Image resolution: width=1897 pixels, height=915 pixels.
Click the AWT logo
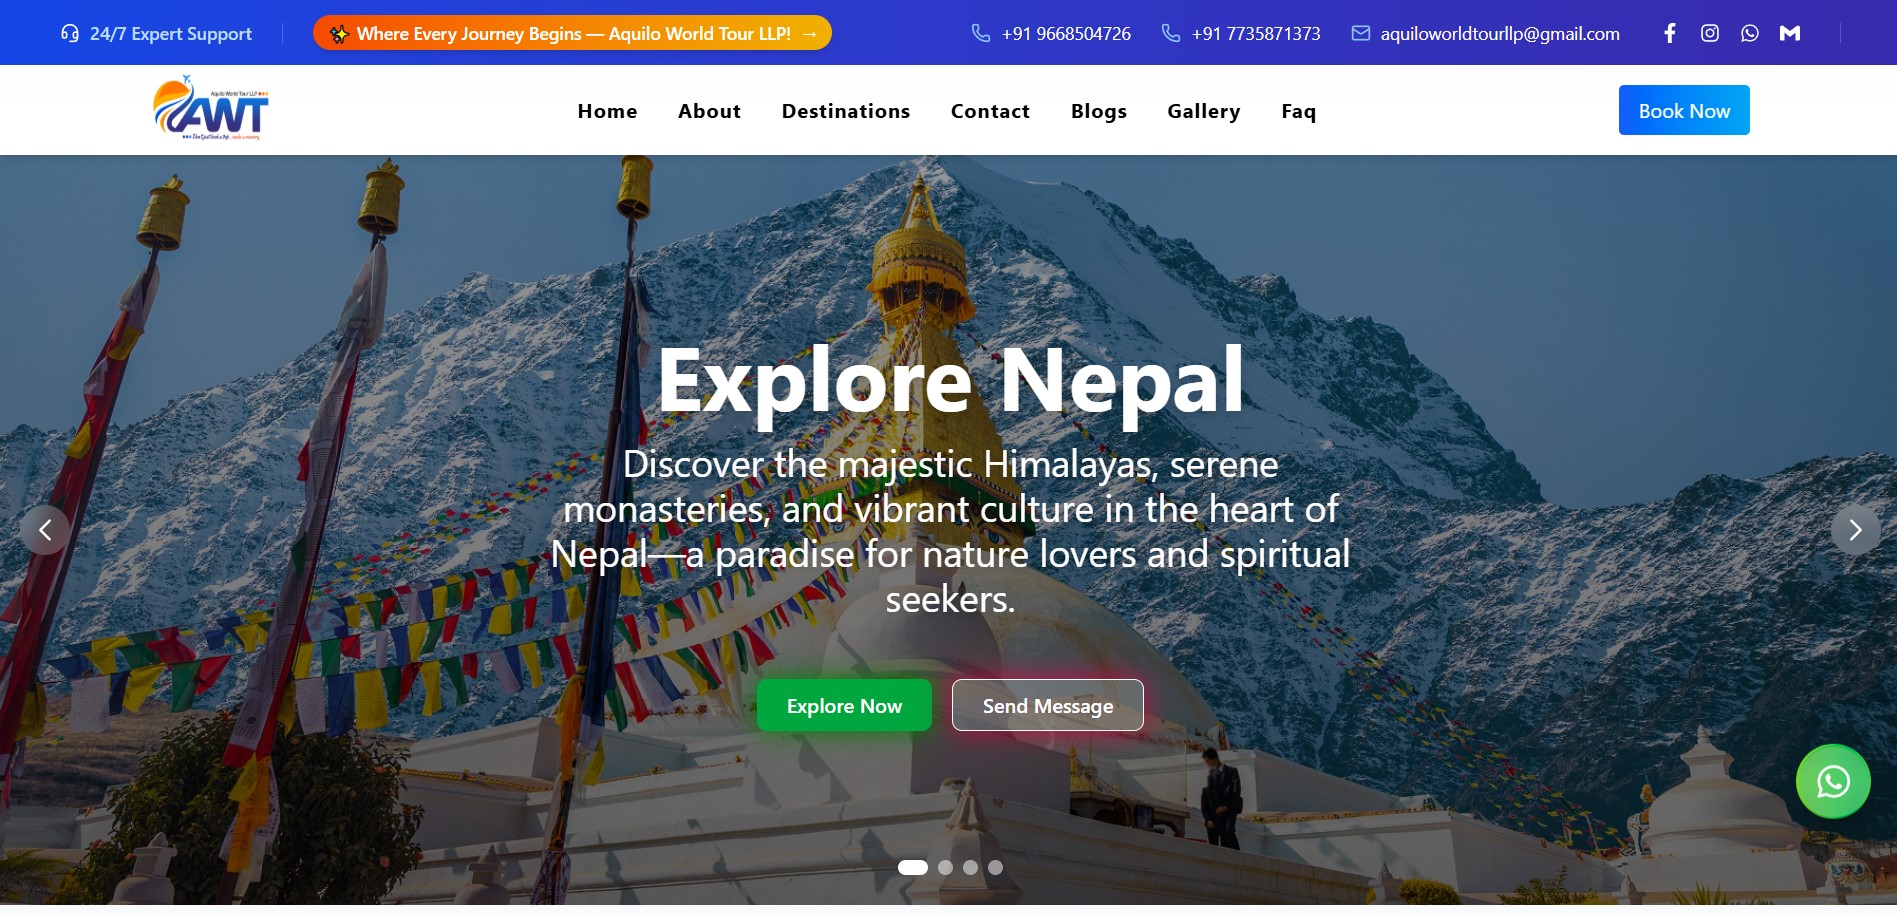[211, 108]
